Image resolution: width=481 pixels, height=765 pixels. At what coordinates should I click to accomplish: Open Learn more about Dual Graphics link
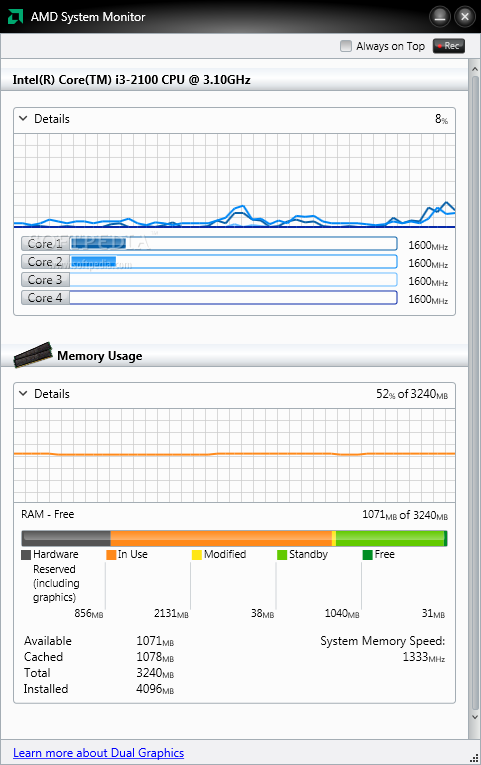click(99, 752)
